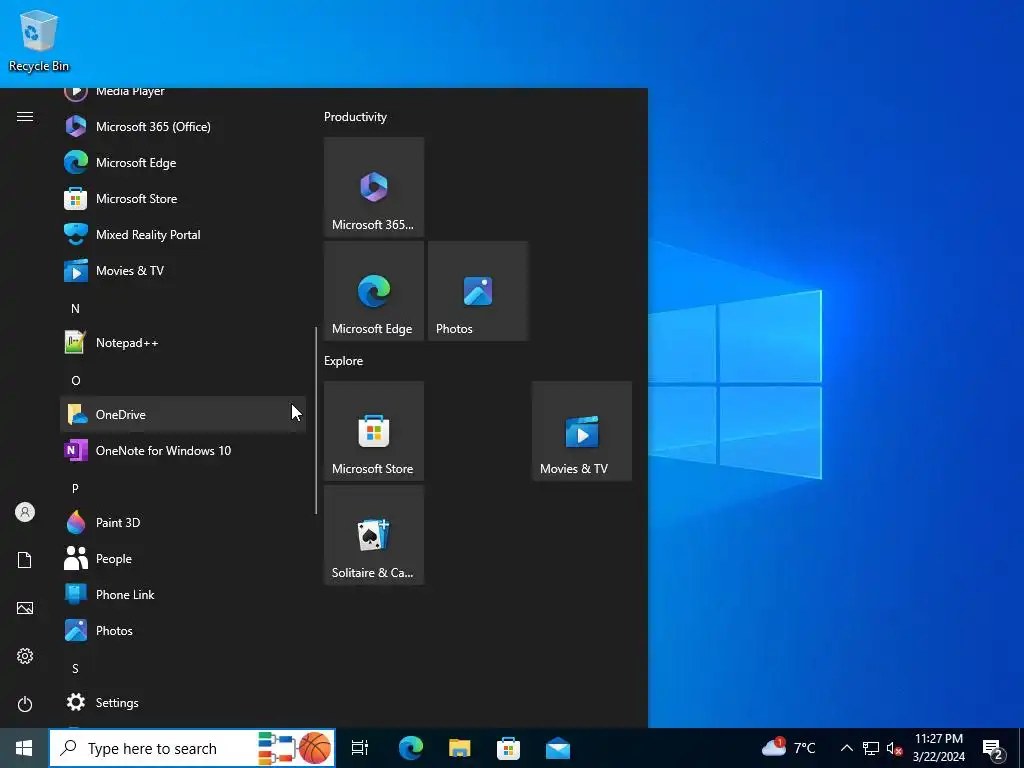Open Mixed Reality Portal app
1024x768 pixels.
[183, 234]
